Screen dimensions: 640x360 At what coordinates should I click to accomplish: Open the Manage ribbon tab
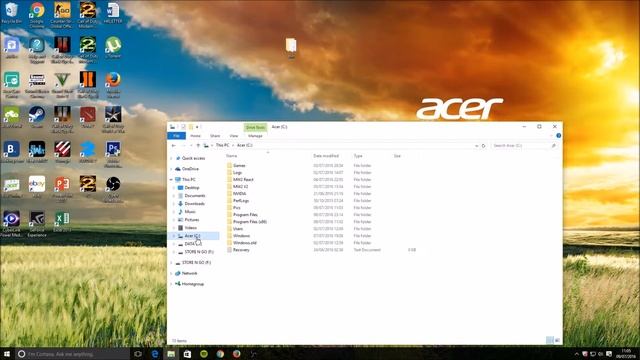(256, 136)
